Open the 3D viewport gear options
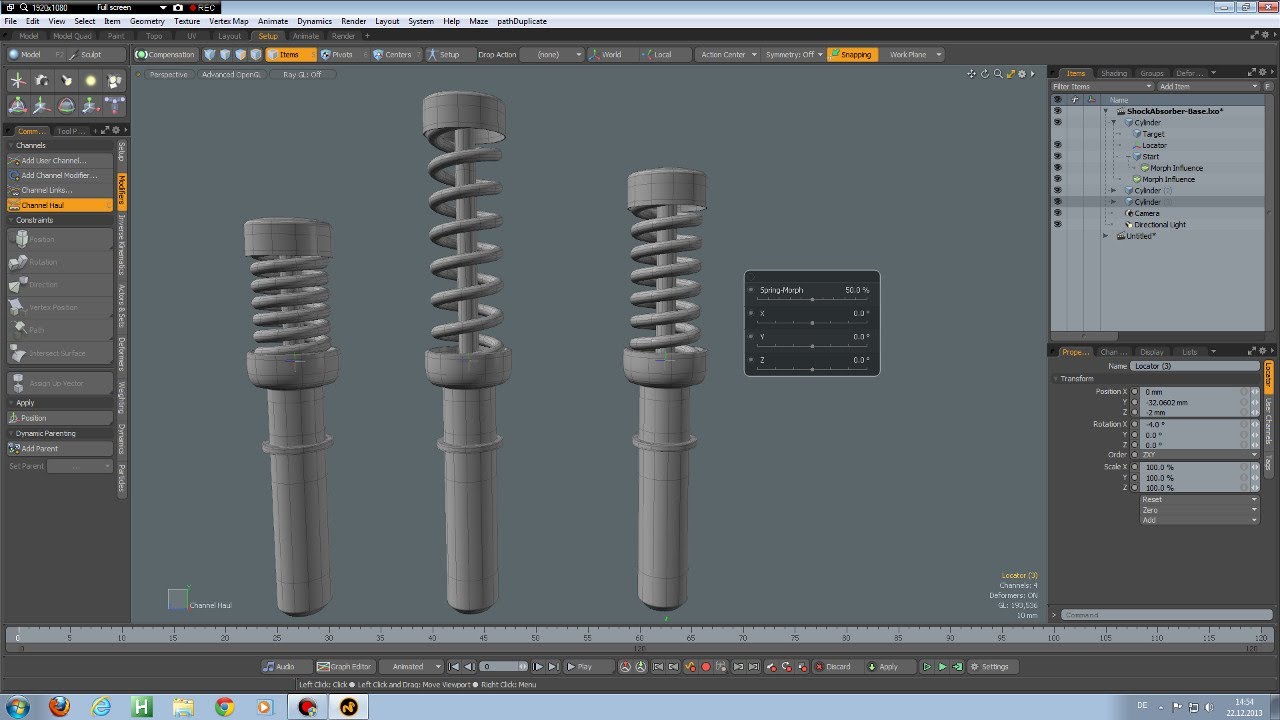This screenshot has width=1280, height=720. pyautogui.click(x=1022, y=74)
